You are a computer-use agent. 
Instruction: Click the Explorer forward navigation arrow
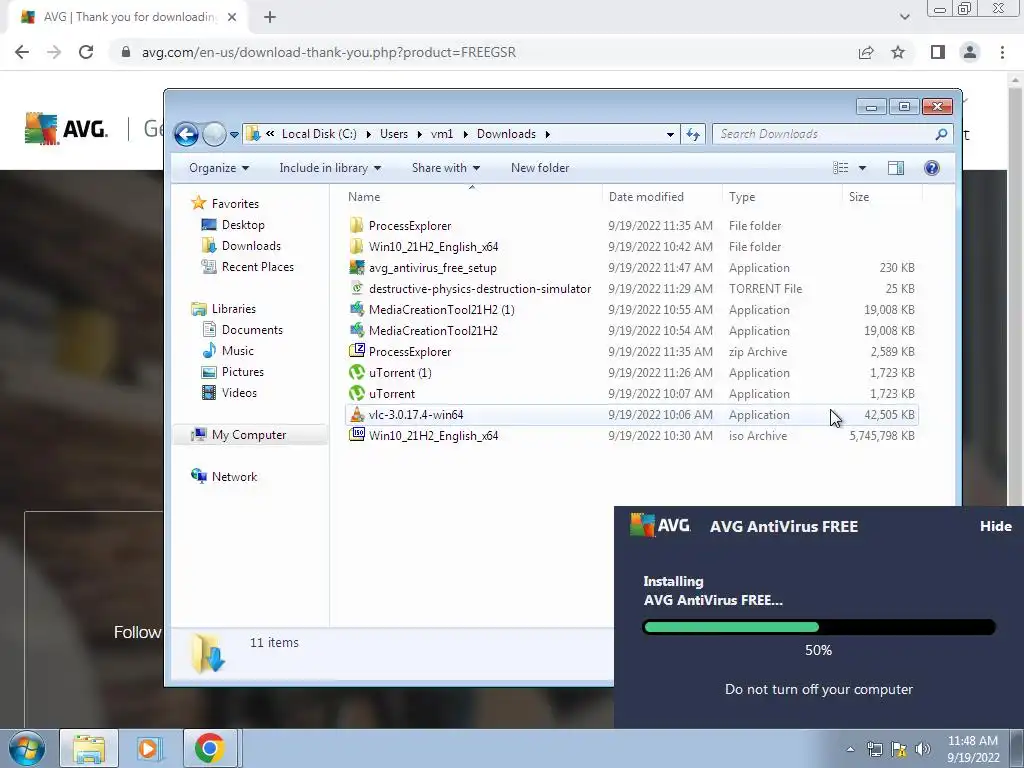[214, 135]
